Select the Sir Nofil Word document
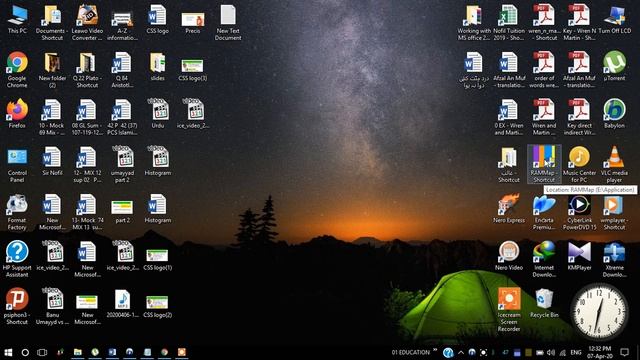The image size is (640, 360). pyautogui.click(x=52, y=161)
